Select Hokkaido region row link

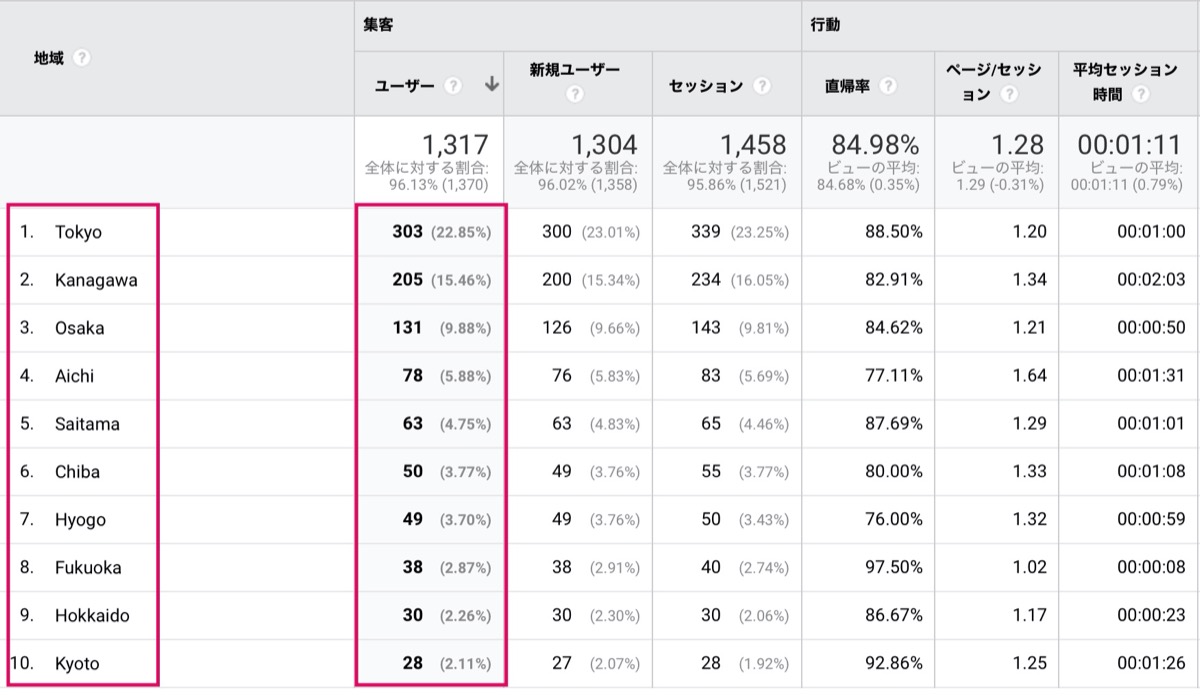point(92,616)
